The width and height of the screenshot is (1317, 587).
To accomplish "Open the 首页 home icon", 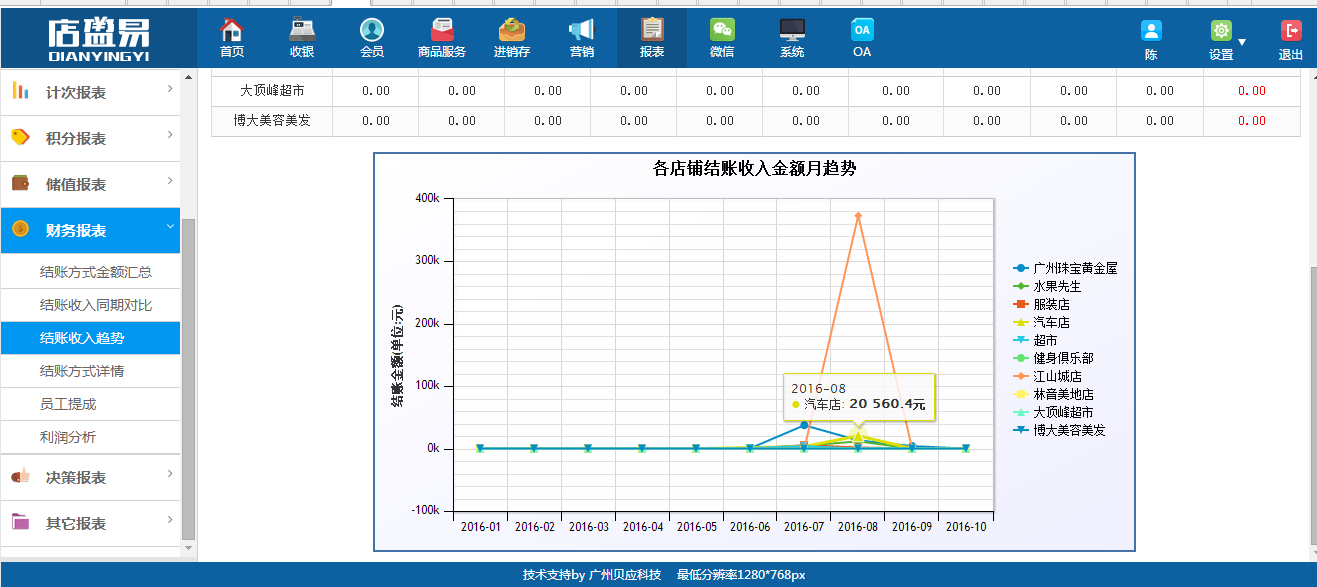I will [232, 30].
